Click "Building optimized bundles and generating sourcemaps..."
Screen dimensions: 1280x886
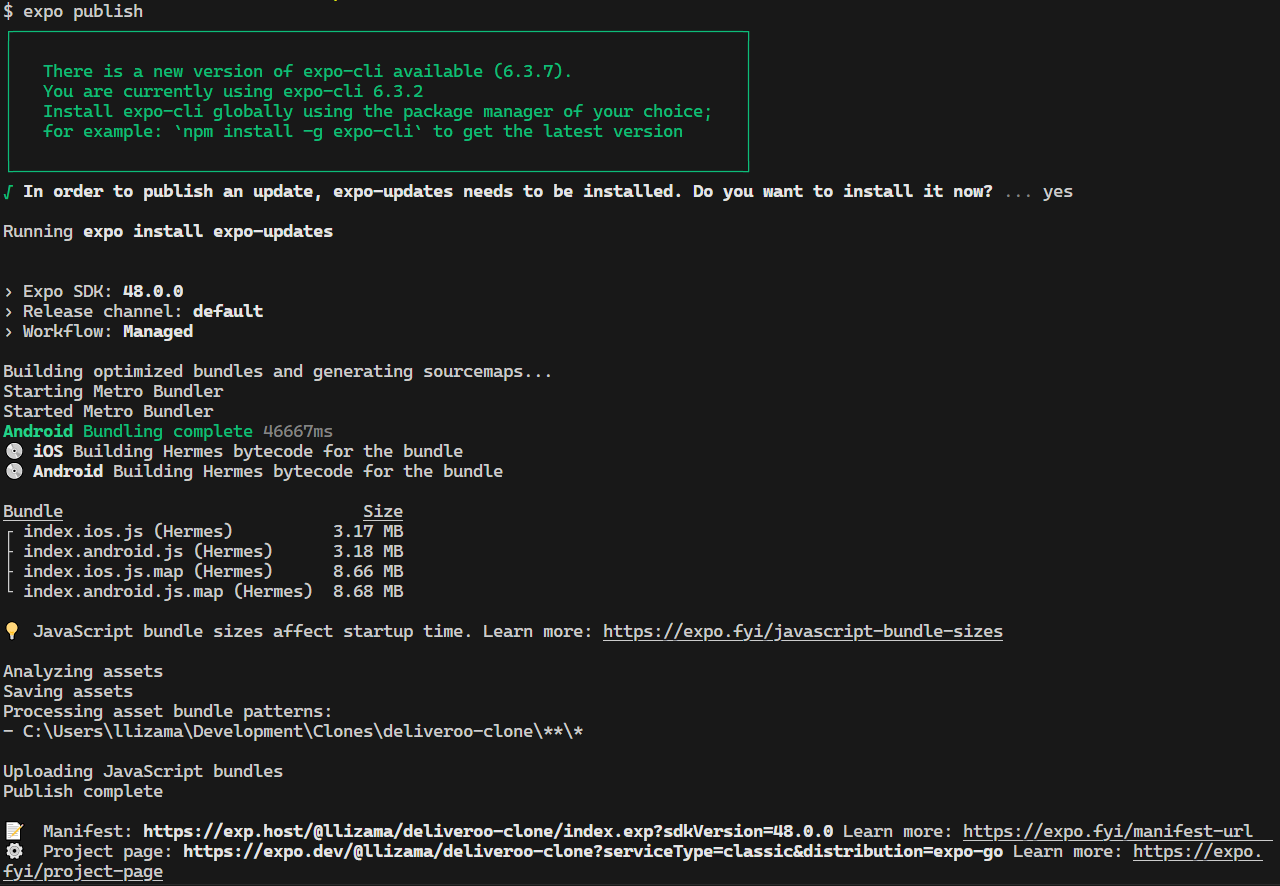click(x=278, y=371)
